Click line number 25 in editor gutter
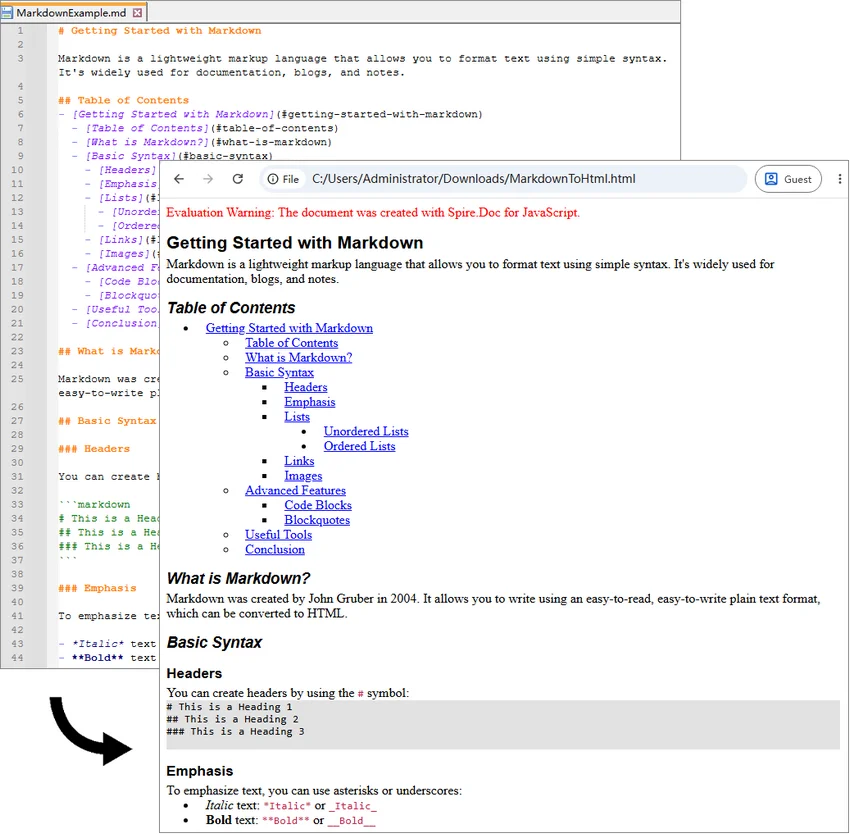The image size is (850, 834). click(18, 379)
